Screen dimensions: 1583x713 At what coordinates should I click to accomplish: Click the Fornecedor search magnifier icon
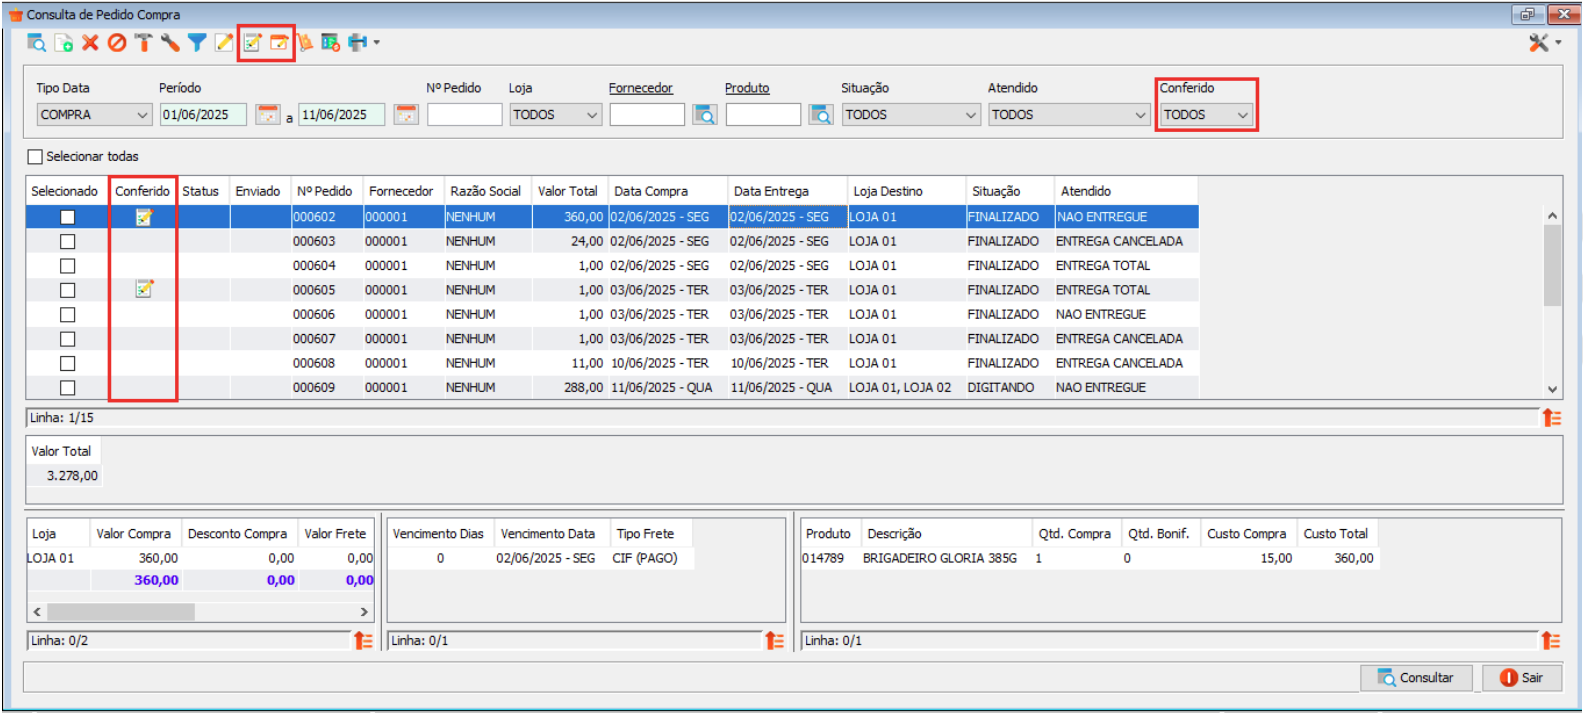[705, 115]
